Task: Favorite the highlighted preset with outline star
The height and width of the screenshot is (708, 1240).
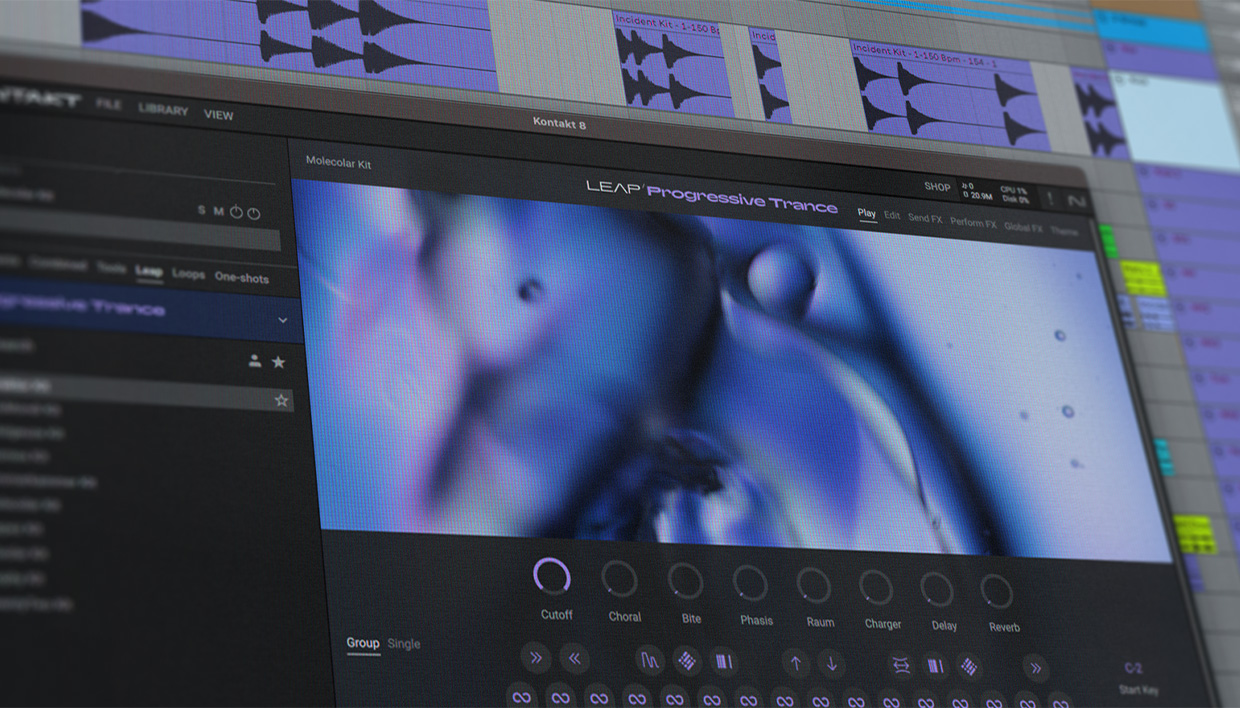Action: click(x=281, y=400)
